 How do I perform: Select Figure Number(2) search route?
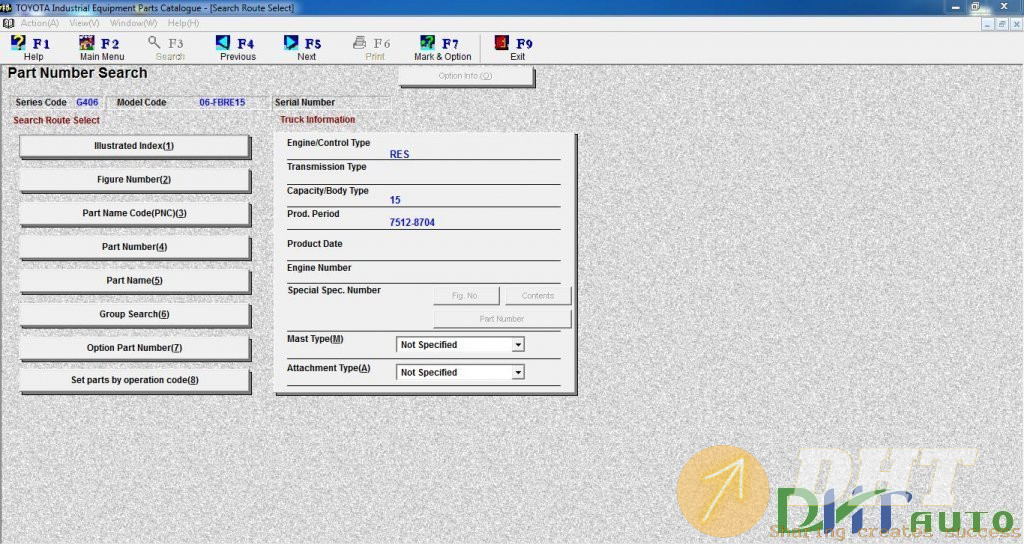coord(134,180)
